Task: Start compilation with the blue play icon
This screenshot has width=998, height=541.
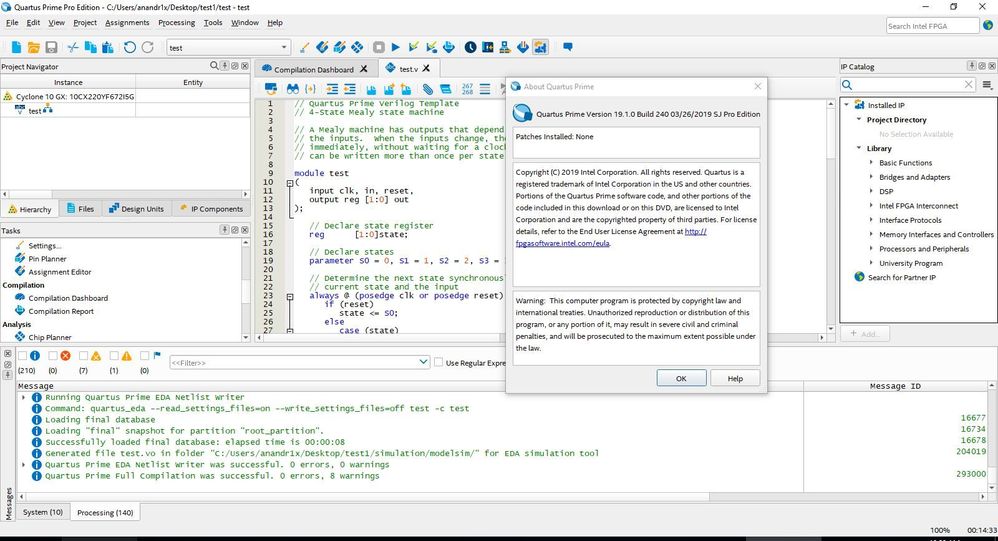Action: click(396, 47)
